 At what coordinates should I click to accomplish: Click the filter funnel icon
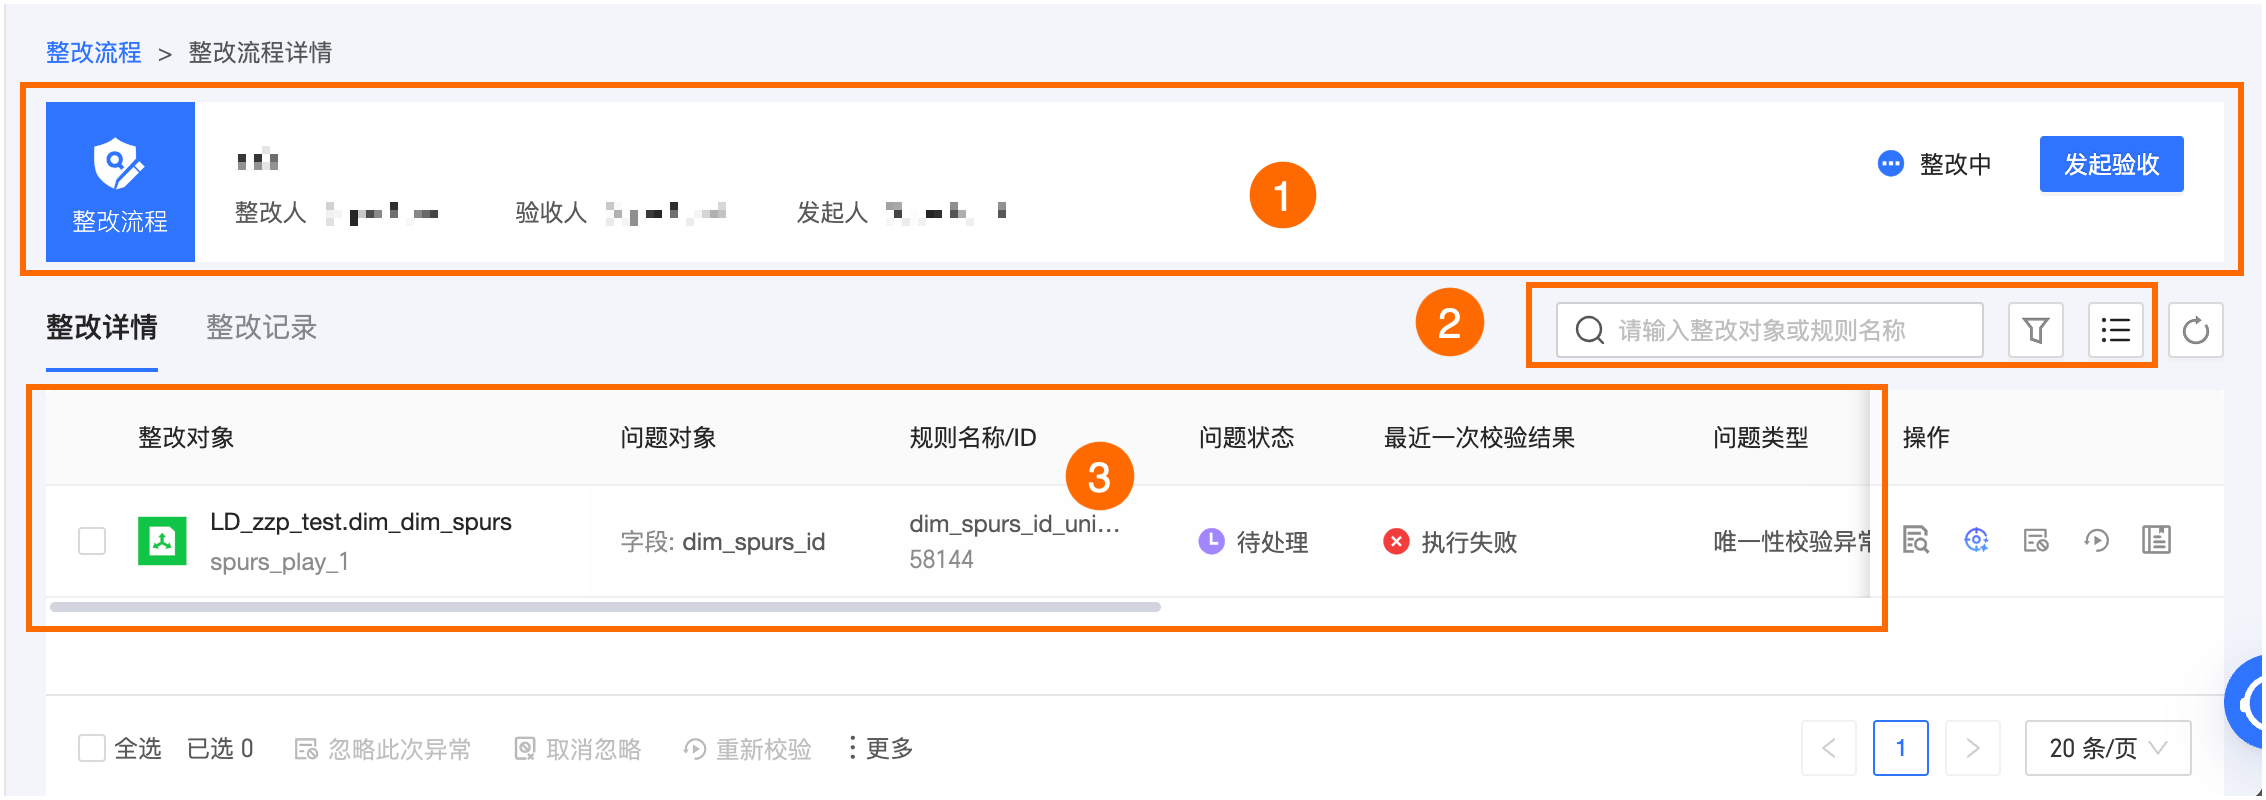(x=2035, y=330)
